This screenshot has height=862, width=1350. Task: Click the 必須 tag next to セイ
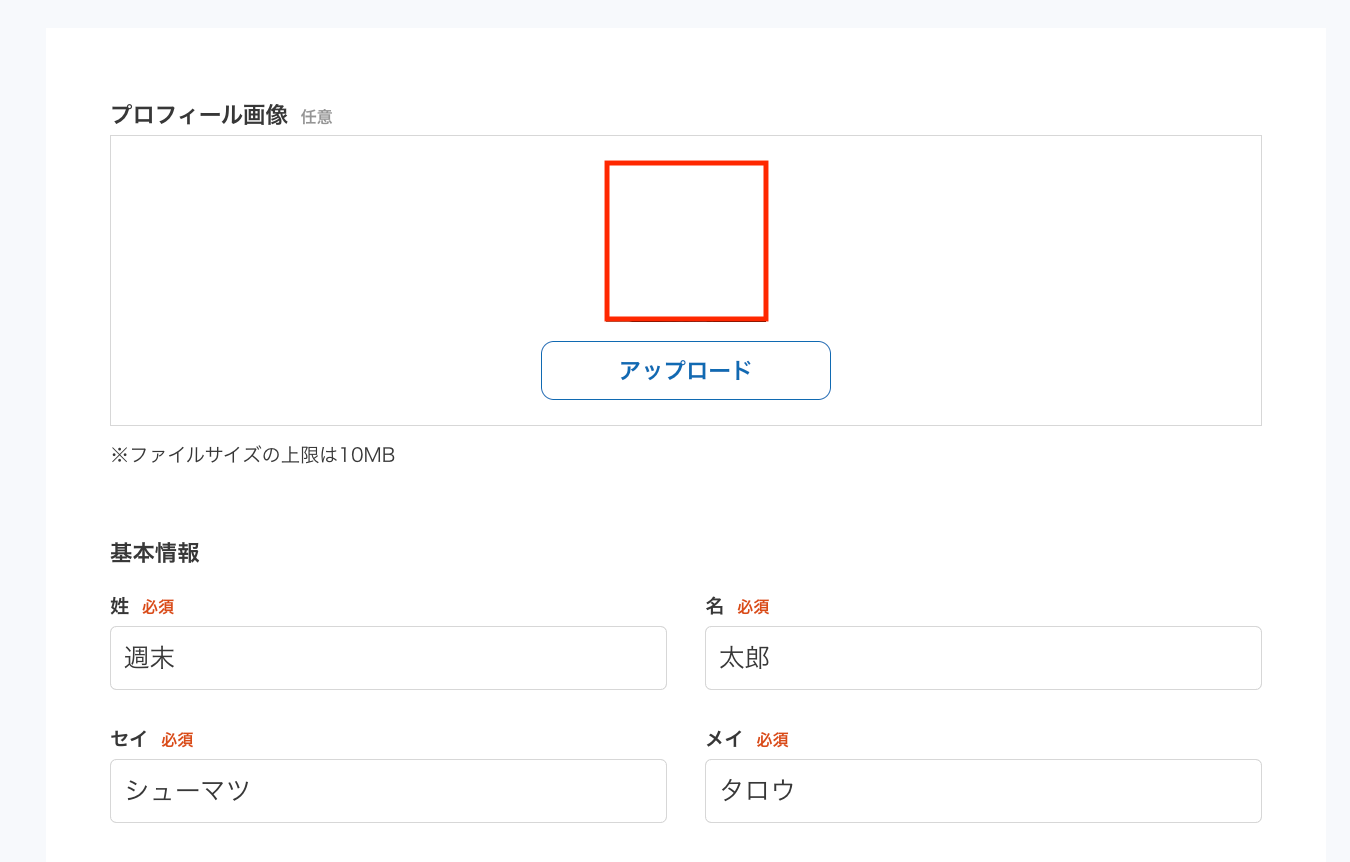tap(177, 740)
